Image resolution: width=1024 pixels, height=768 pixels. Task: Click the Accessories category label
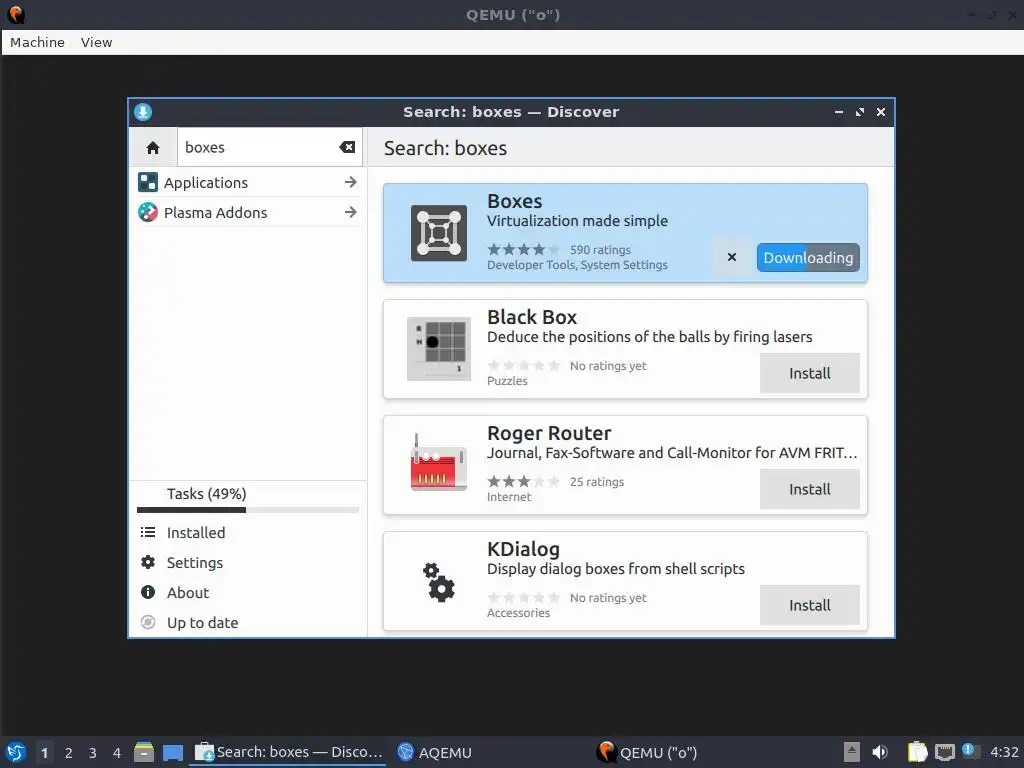coord(519,613)
